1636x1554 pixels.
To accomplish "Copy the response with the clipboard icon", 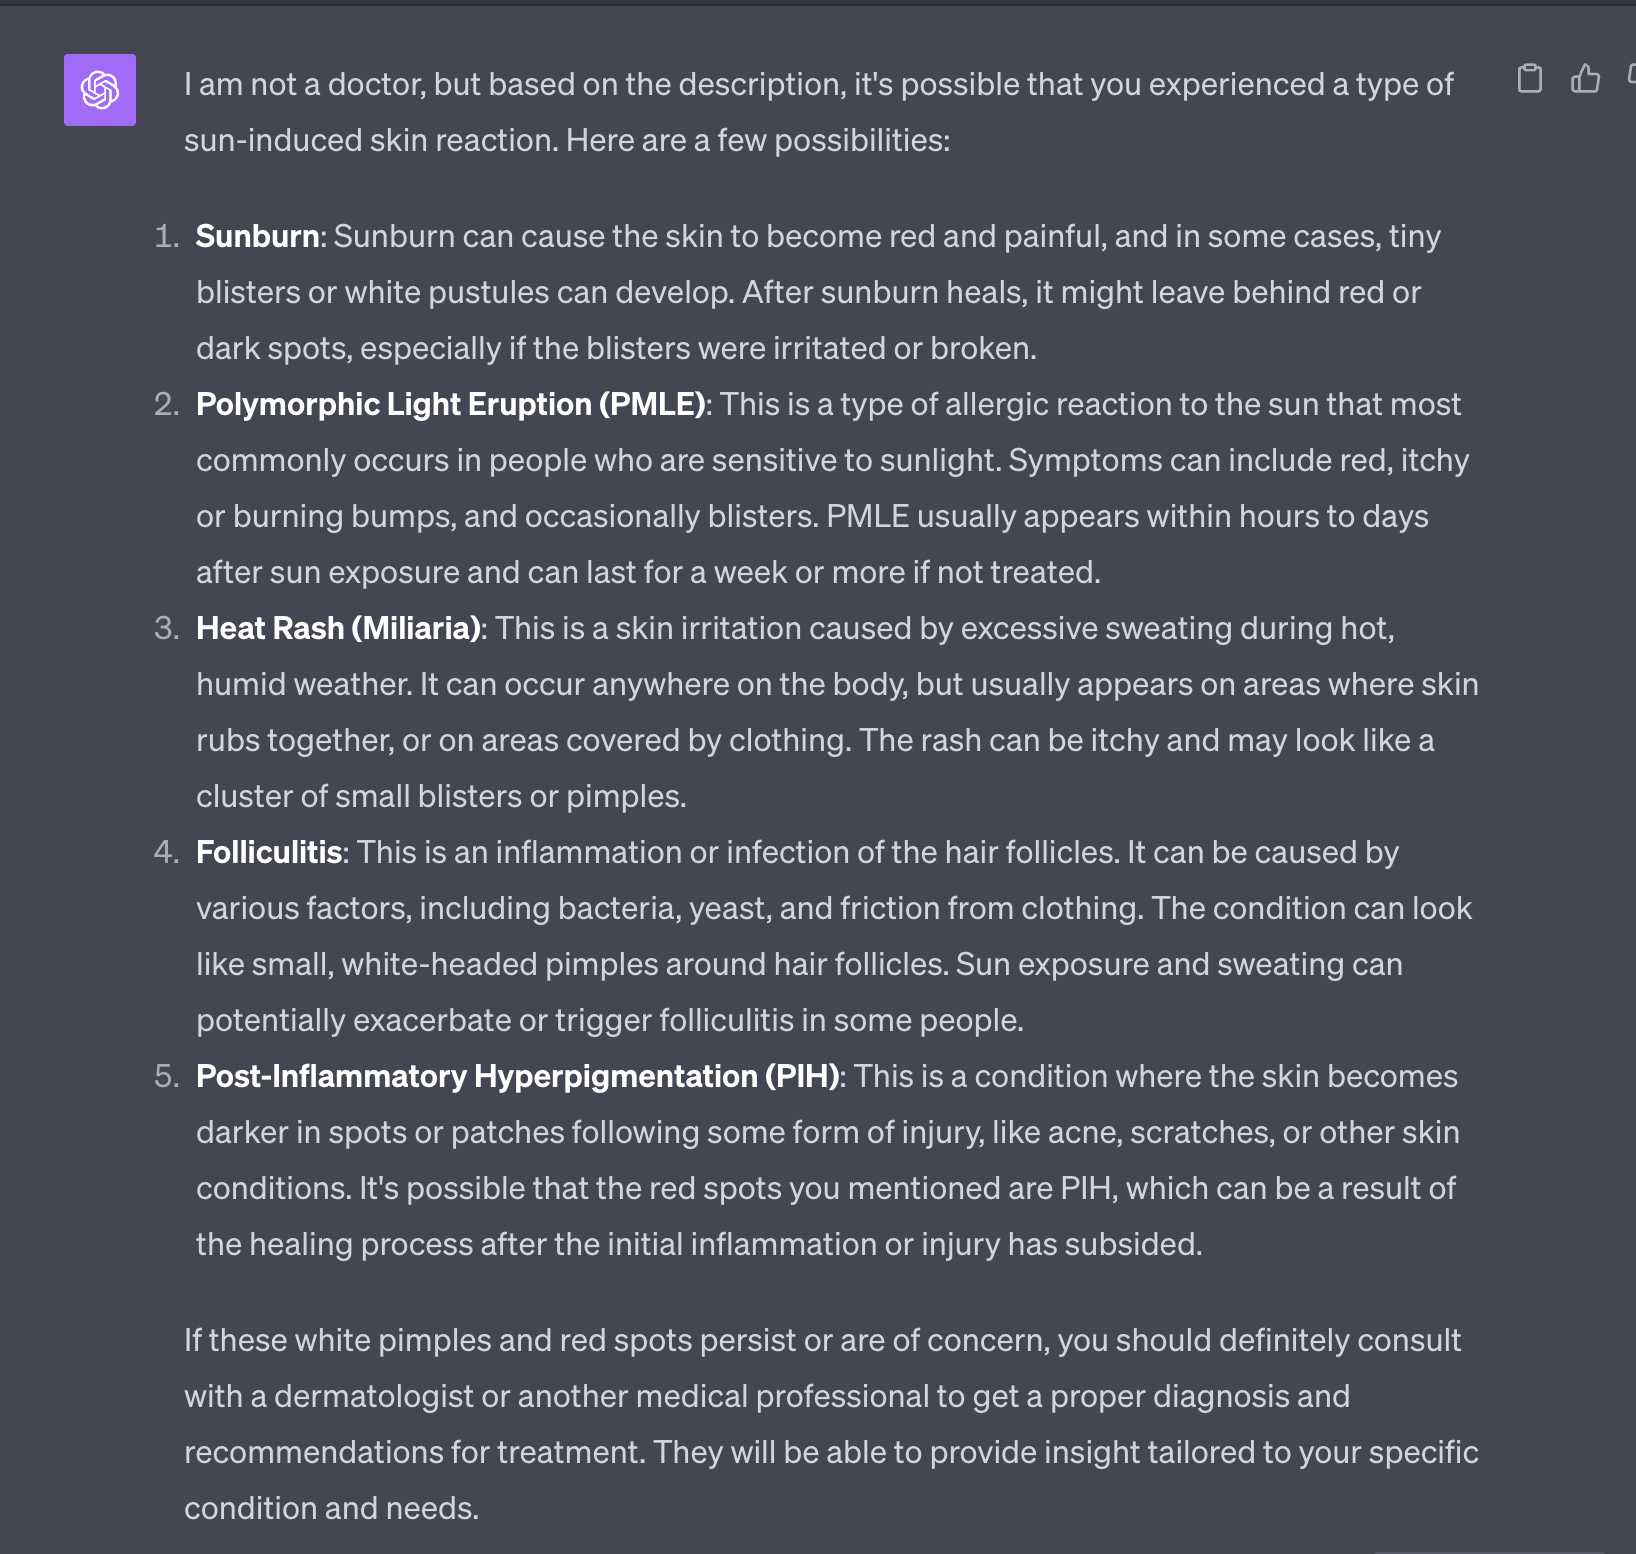I will [x=1529, y=78].
